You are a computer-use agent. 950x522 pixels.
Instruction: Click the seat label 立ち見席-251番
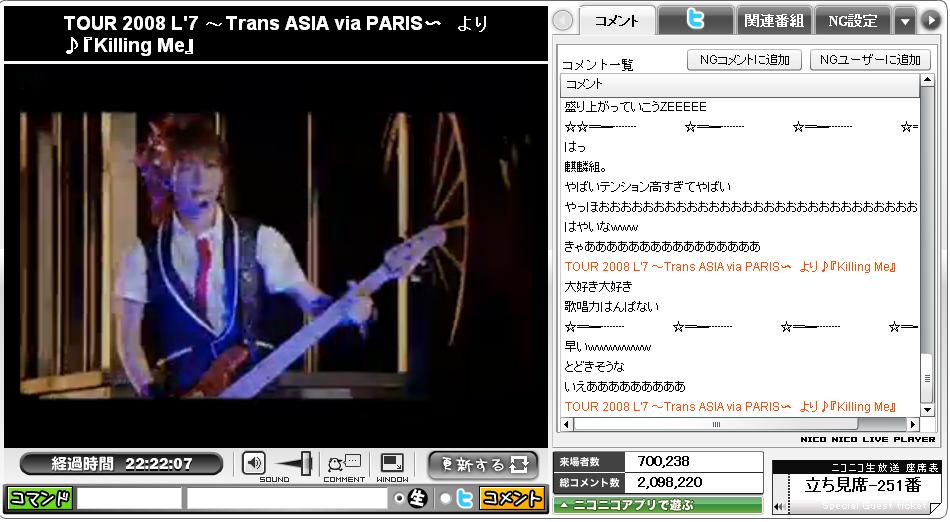[x=863, y=486]
